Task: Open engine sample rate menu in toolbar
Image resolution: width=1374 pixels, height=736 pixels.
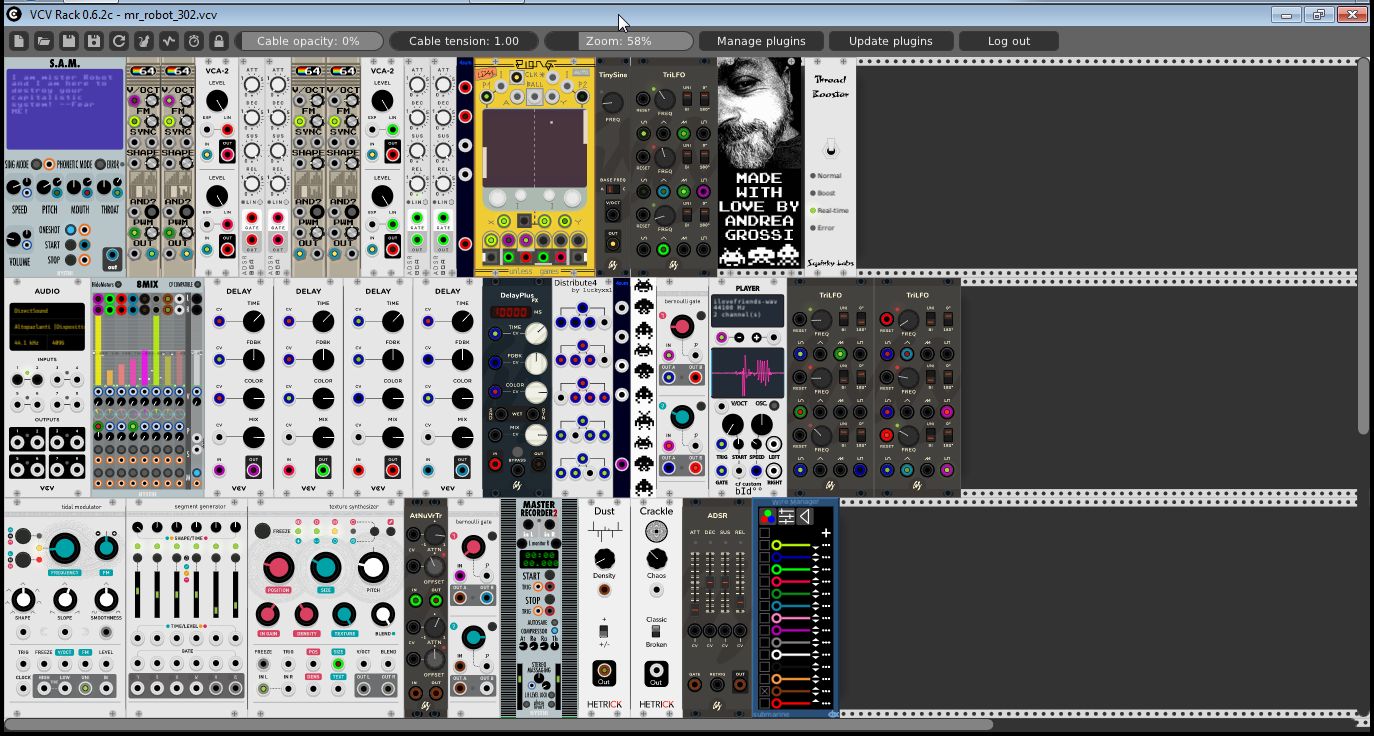Action: click(x=169, y=41)
